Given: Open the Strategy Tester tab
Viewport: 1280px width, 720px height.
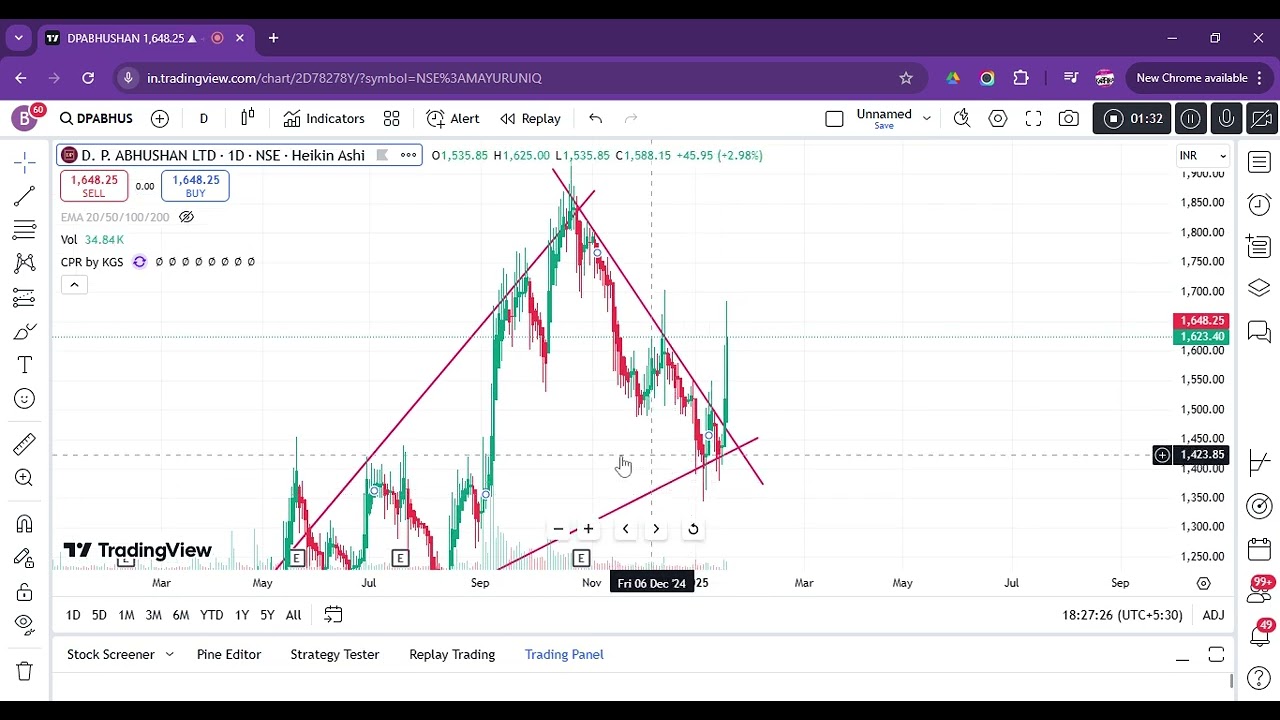Looking at the screenshot, I should 335,654.
